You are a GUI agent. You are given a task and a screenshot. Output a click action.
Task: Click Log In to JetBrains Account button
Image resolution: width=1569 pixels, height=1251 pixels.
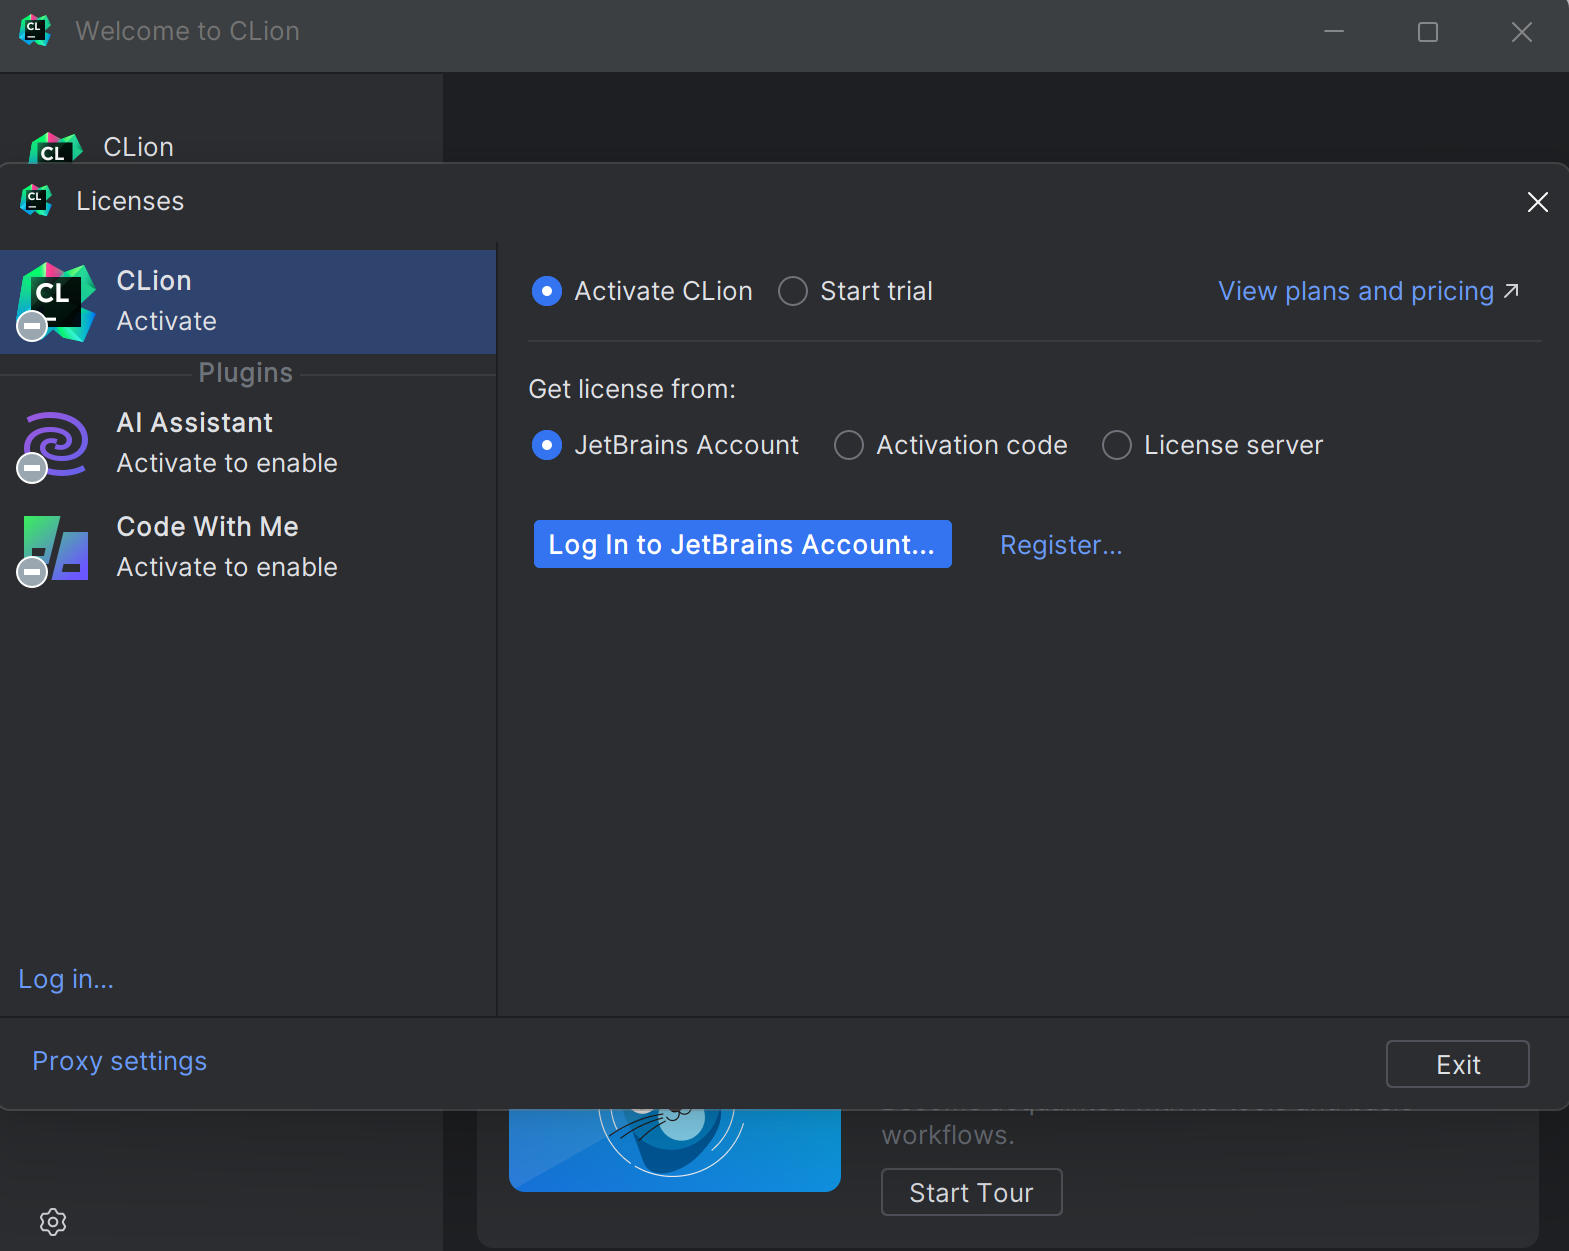742,544
